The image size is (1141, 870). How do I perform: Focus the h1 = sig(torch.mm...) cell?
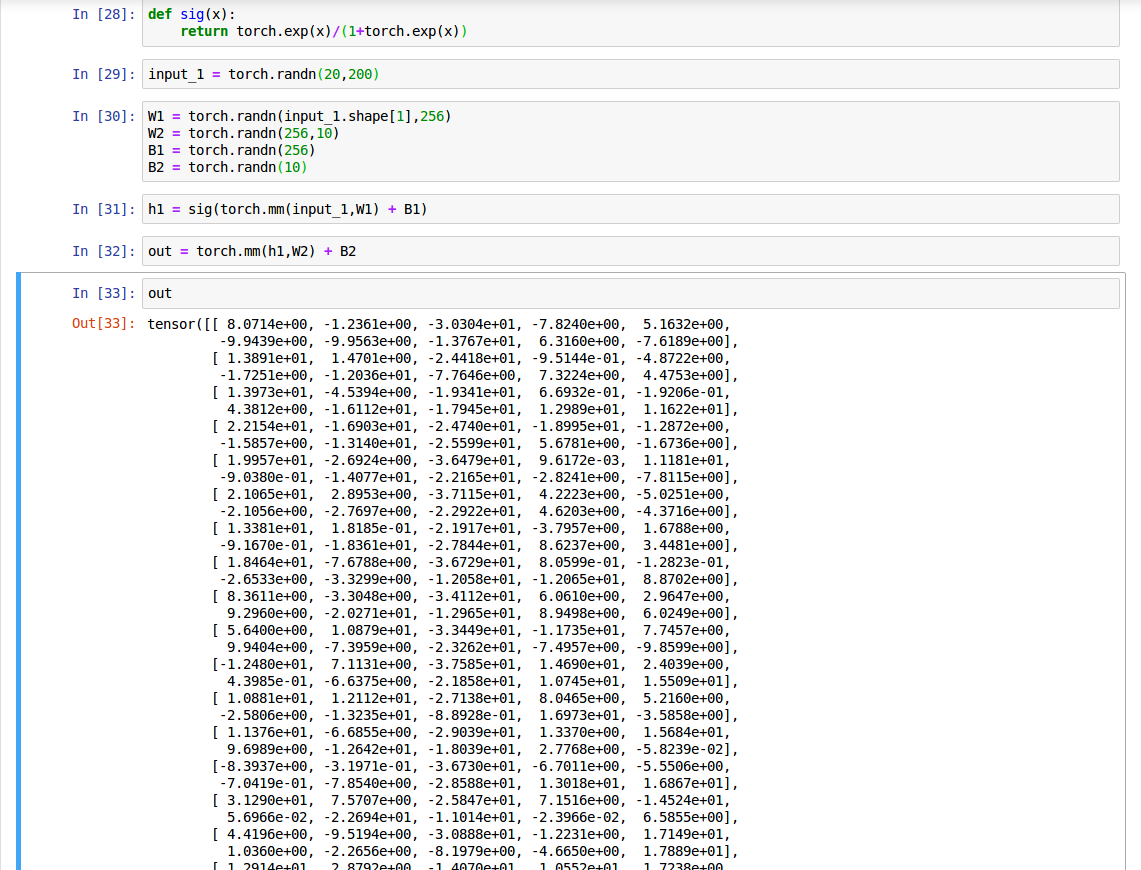click(288, 209)
